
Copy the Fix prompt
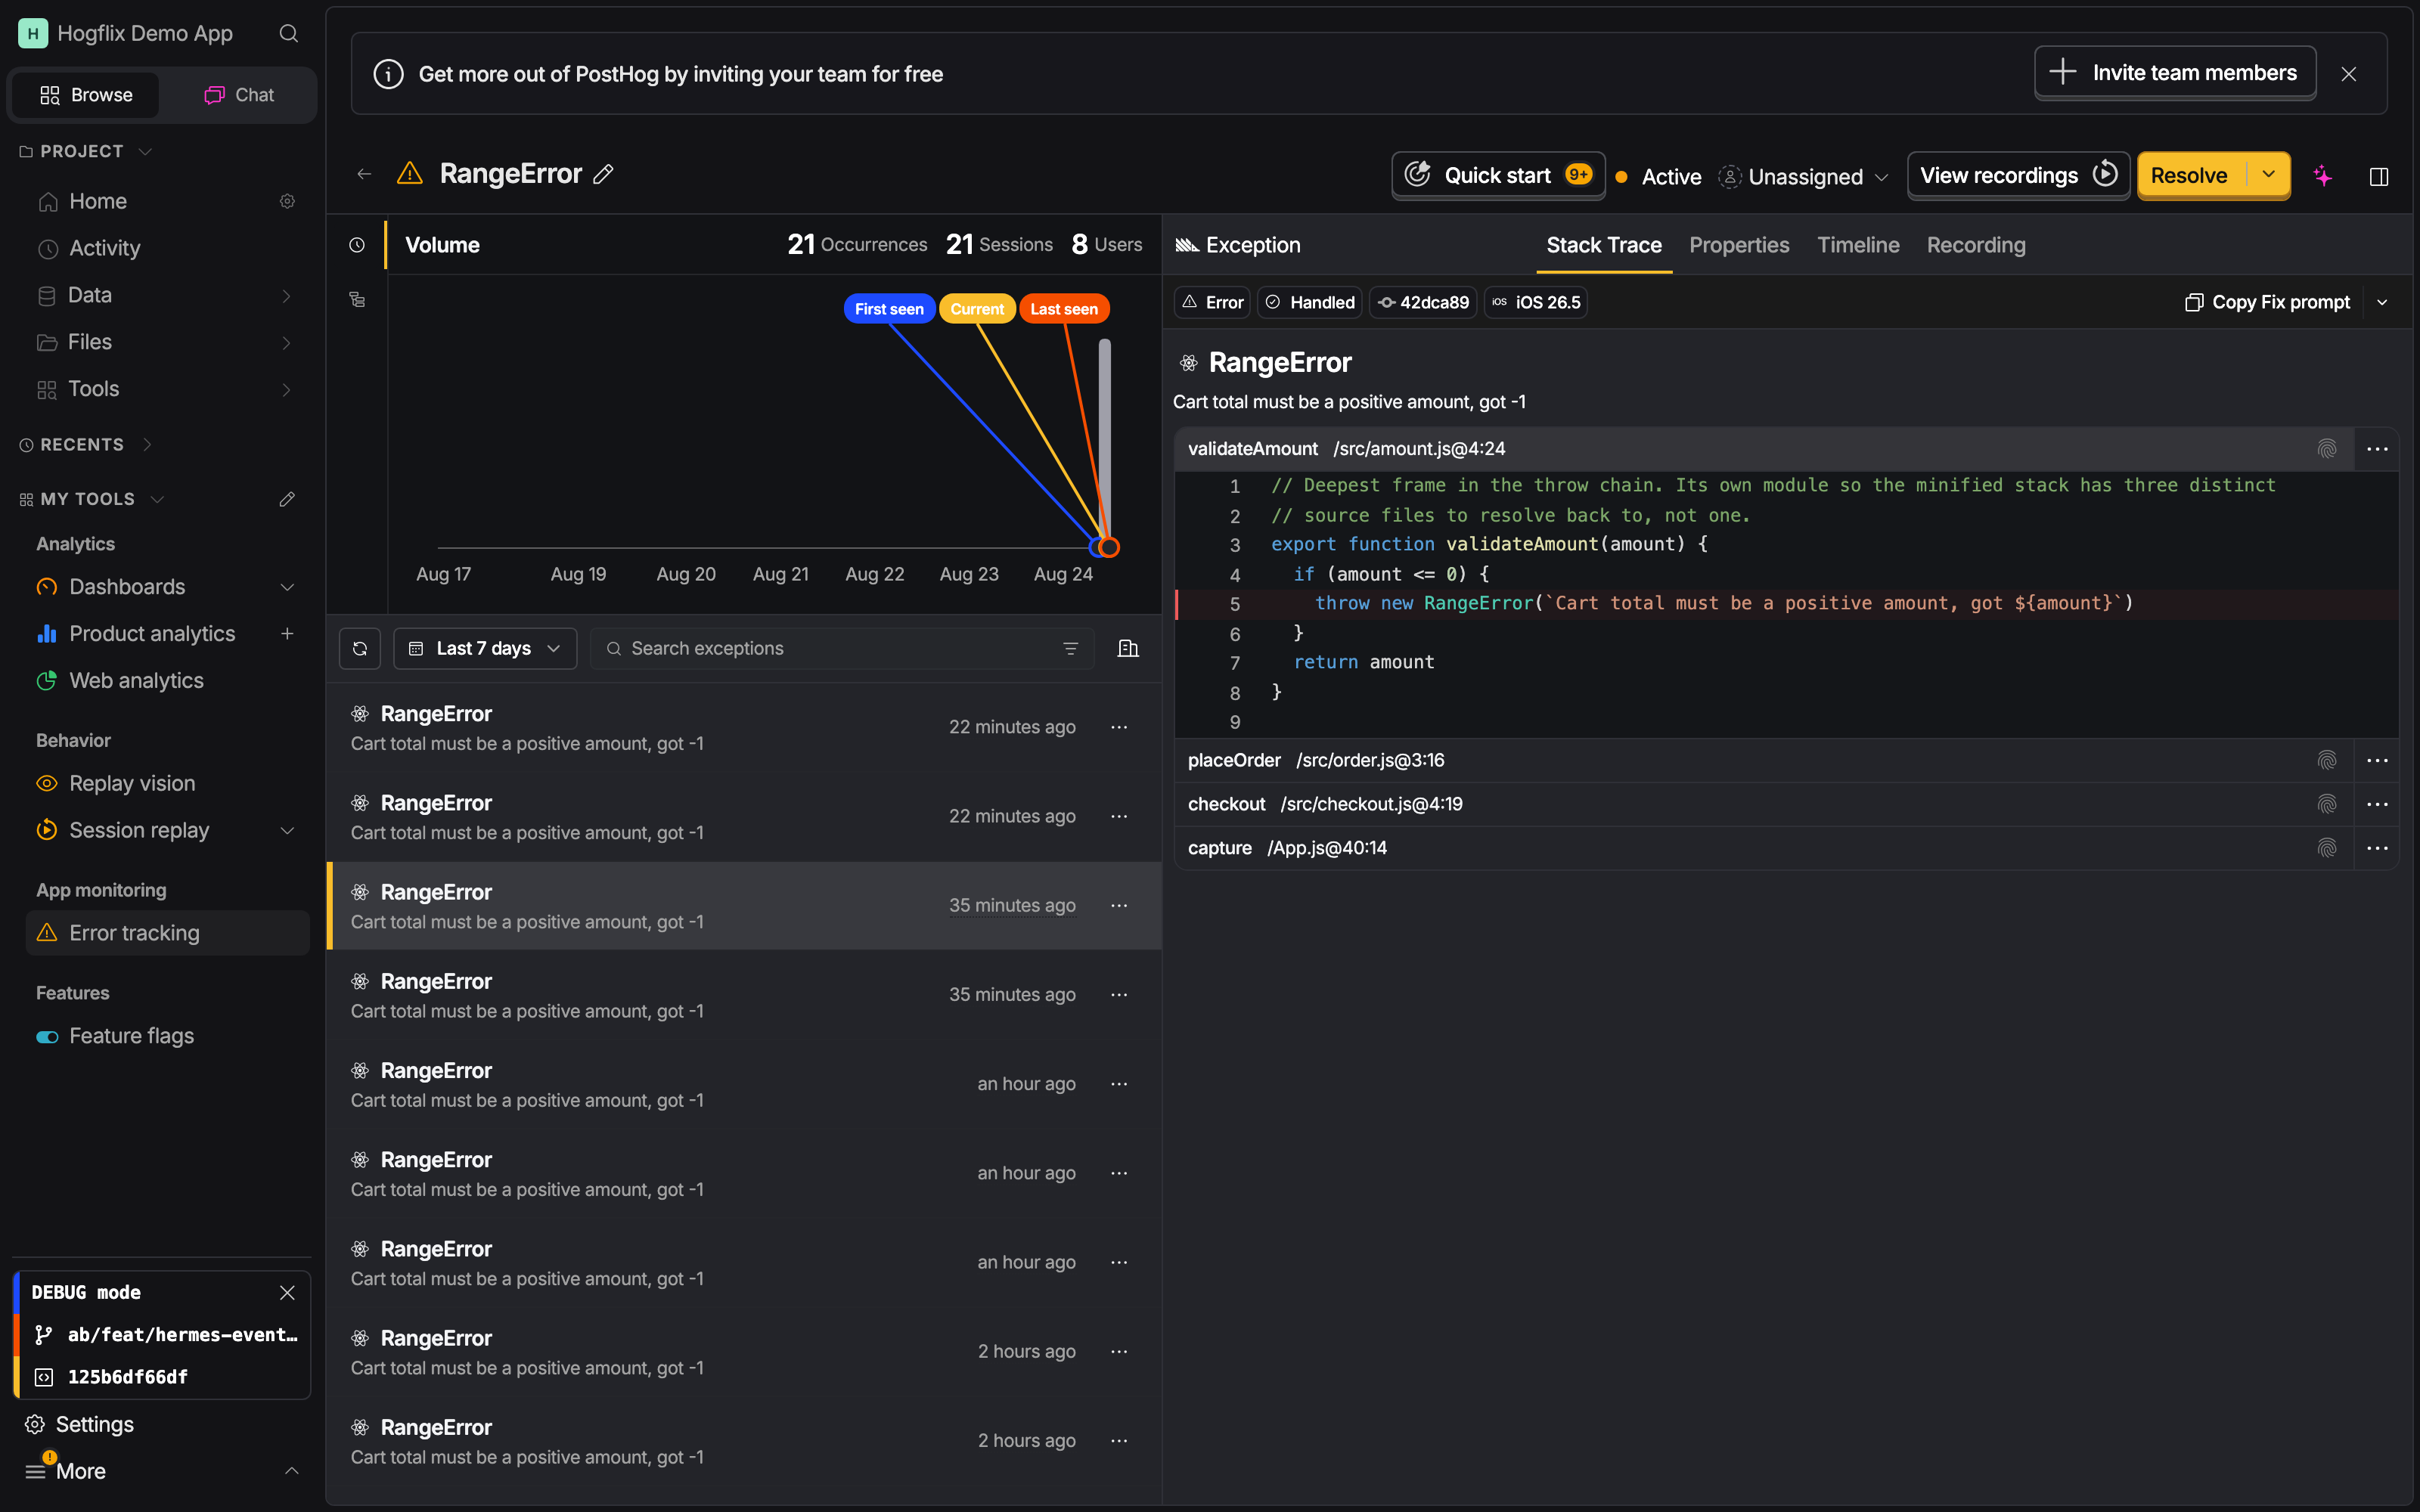[x=2267, y=303]
